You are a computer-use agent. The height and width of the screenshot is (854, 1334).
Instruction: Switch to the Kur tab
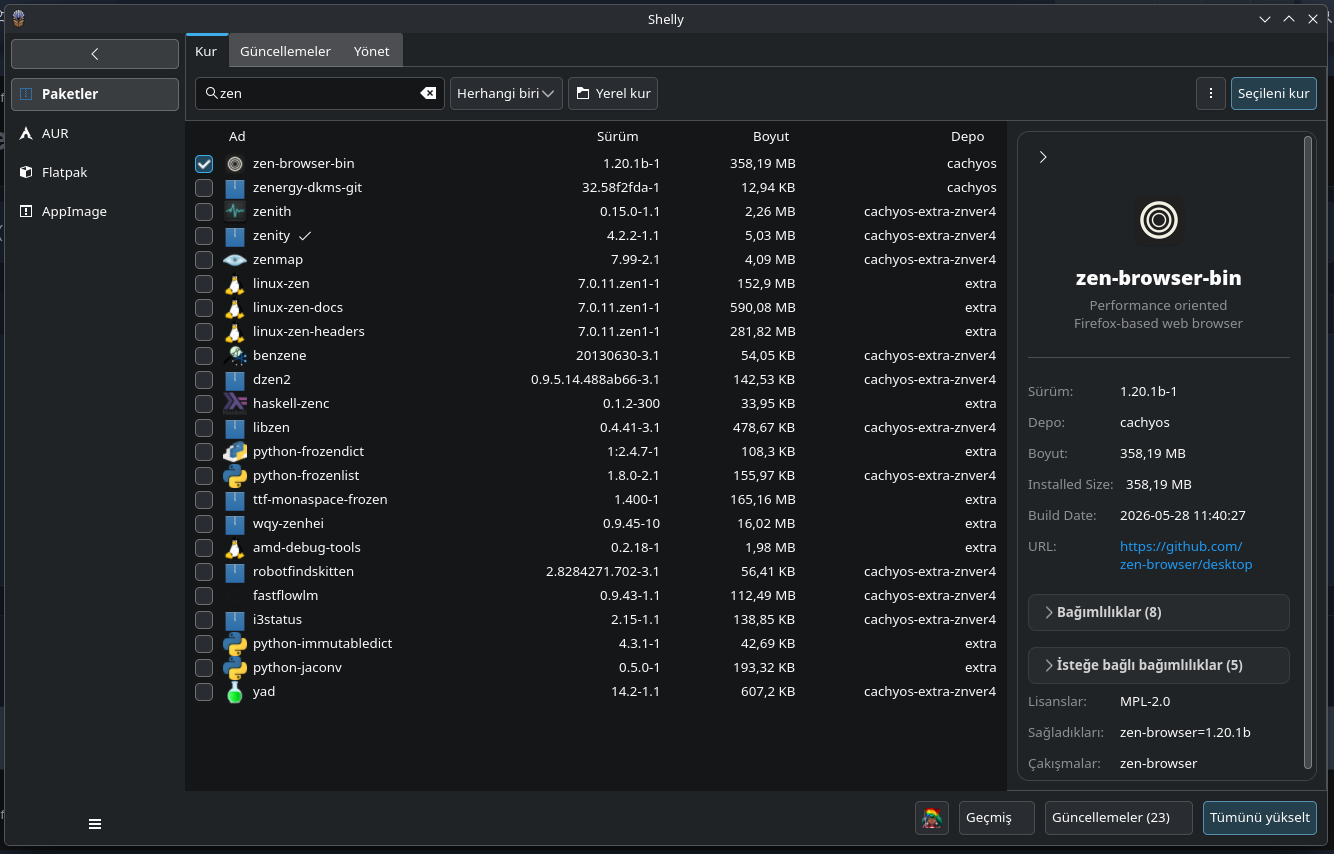coord(206,51)
